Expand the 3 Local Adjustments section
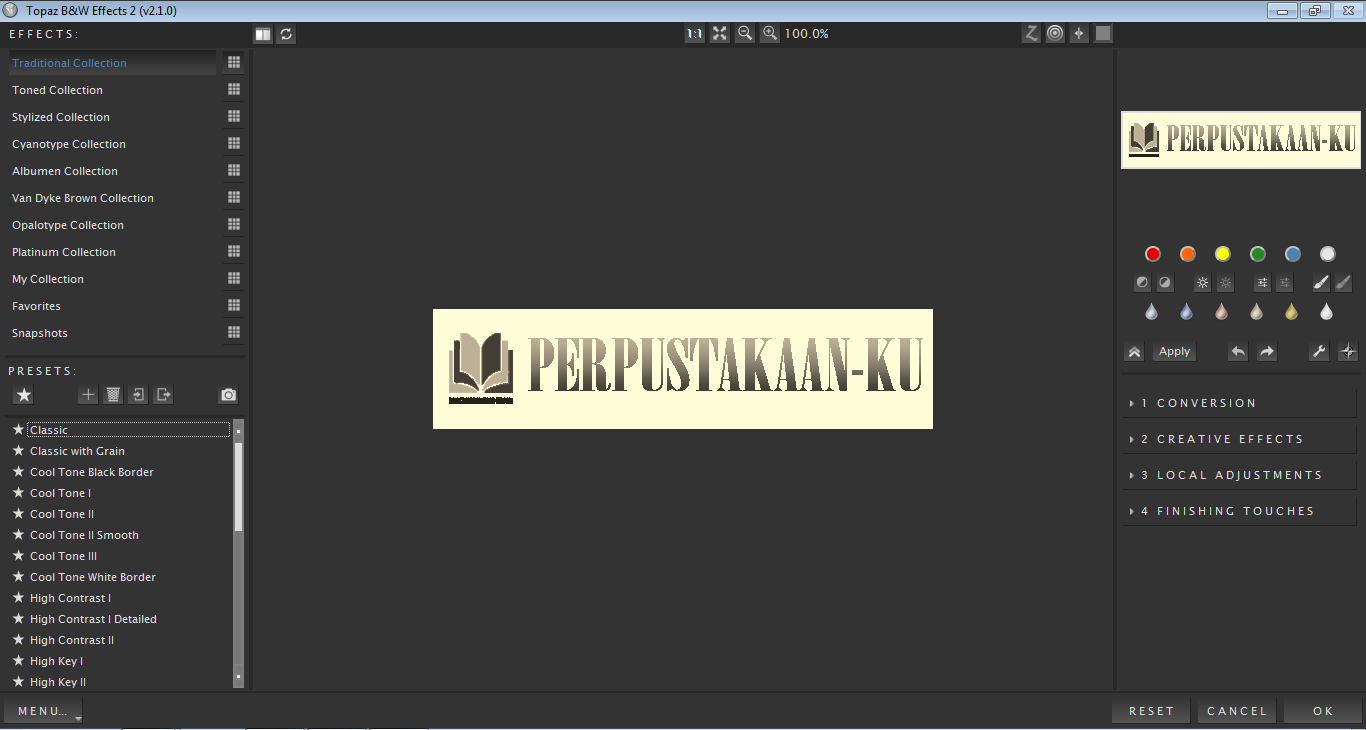1366x730 pixels. tap(1239, 475)
